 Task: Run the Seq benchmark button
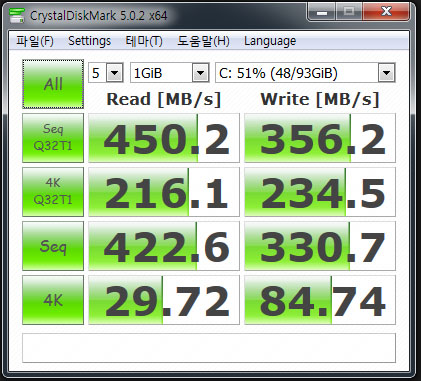(x=53, y=246)
